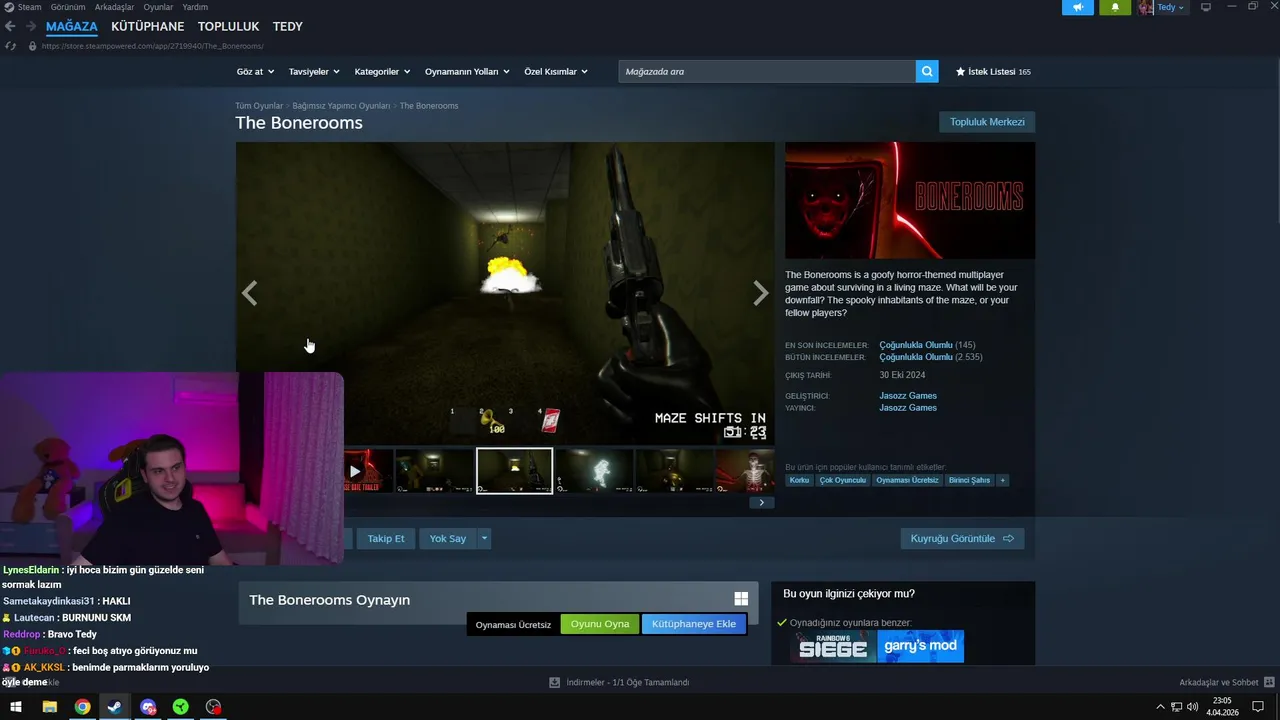Click the search magnifier button
The height and width of the screenshot is (720, 1280).
(x=928, y=71)
